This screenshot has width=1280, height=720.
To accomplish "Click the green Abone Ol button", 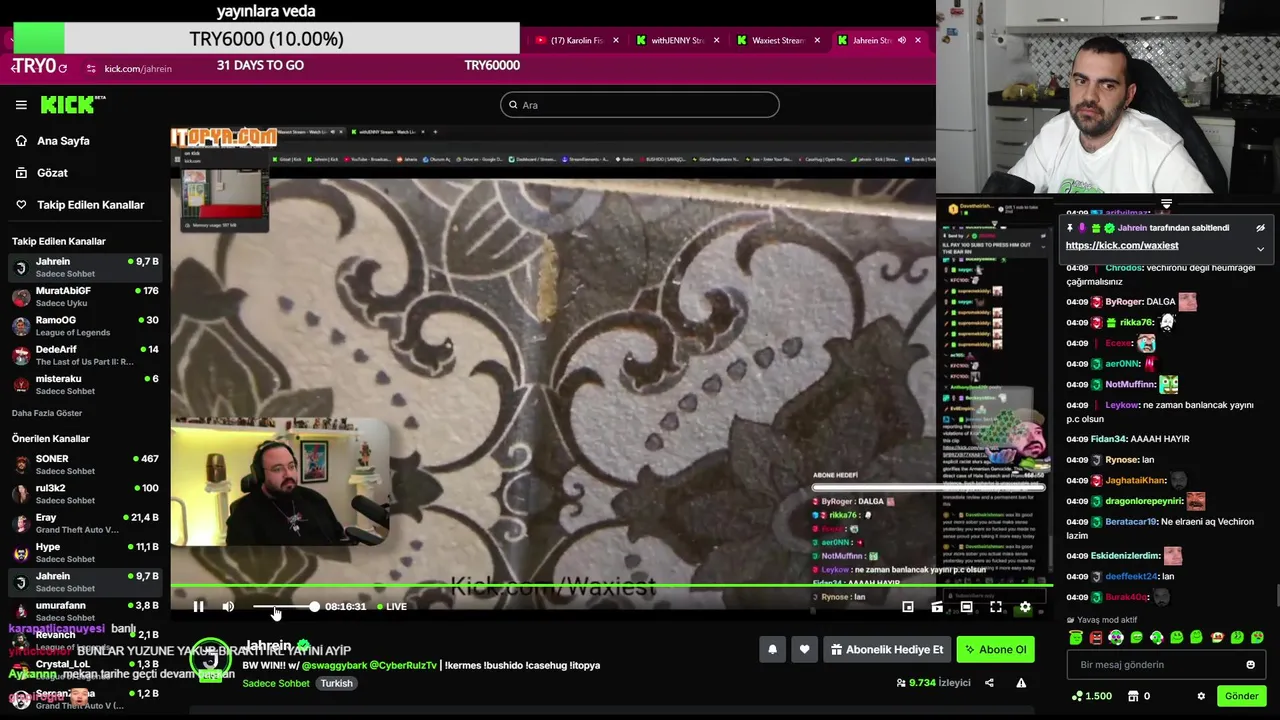I will (x=995, y=650).
